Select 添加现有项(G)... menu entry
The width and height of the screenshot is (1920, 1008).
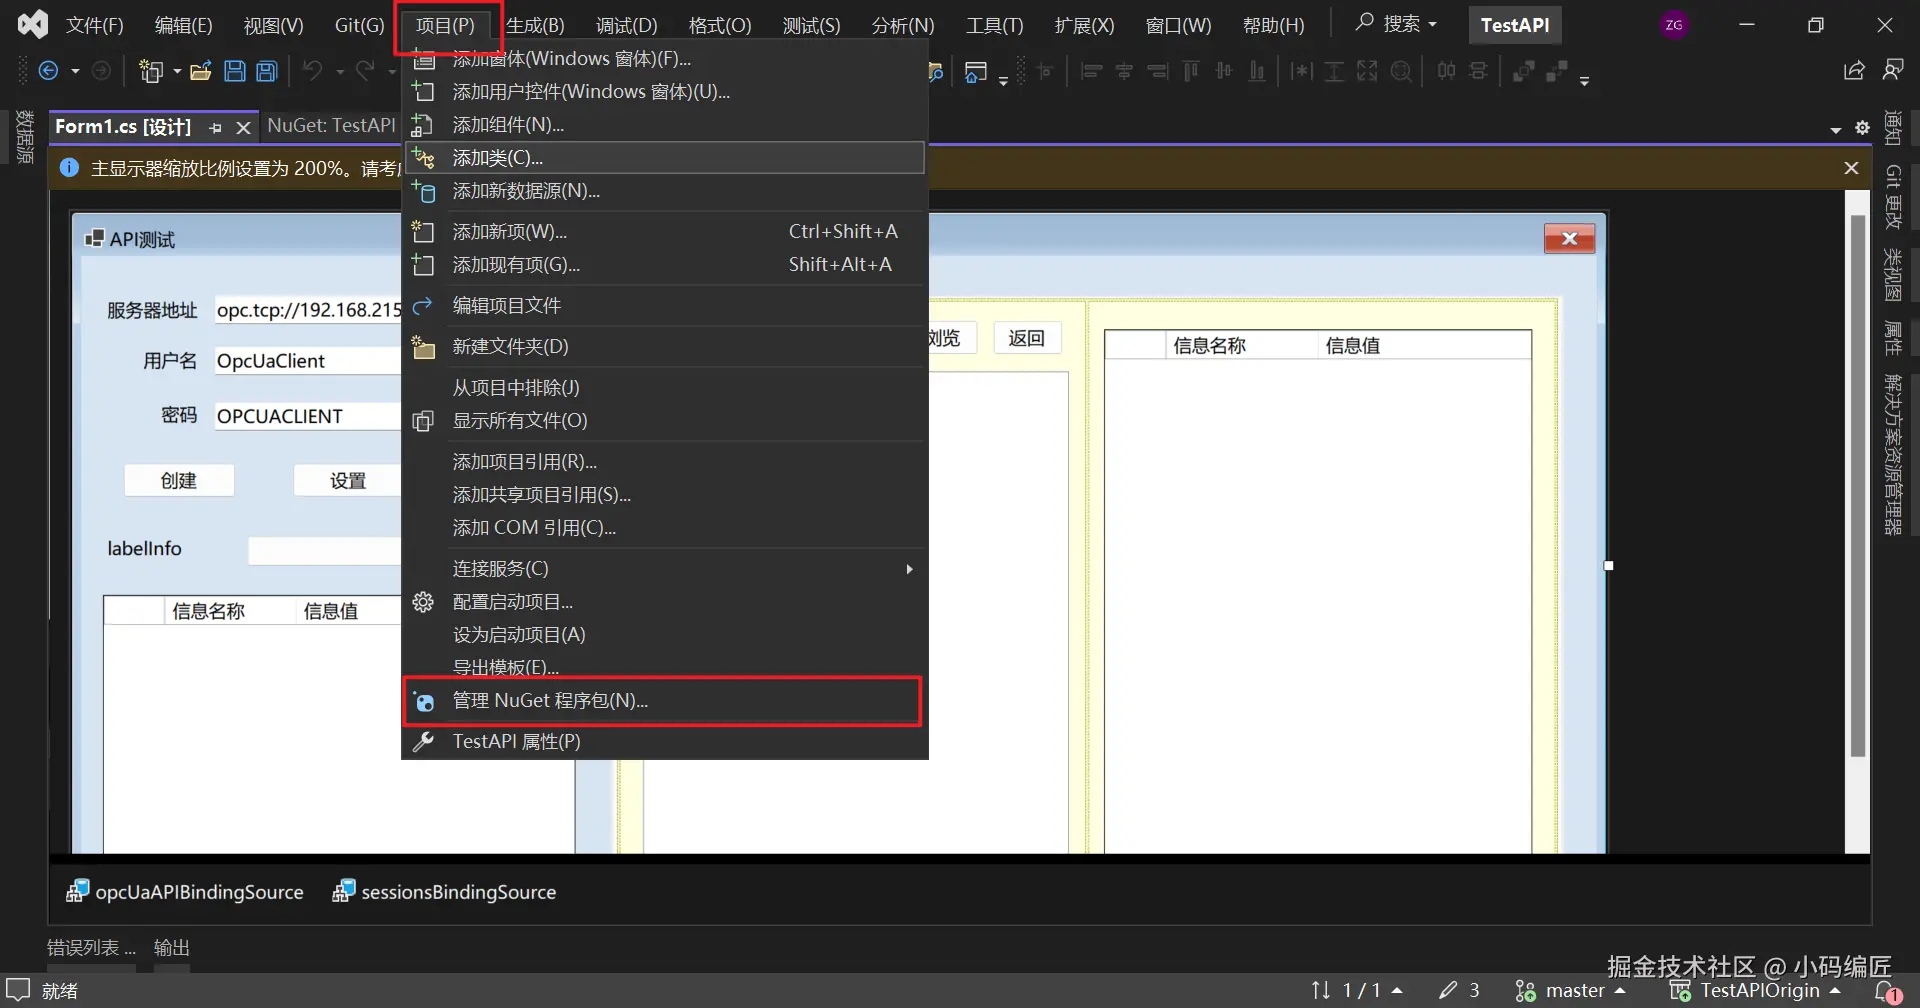[x=664, y=265]
